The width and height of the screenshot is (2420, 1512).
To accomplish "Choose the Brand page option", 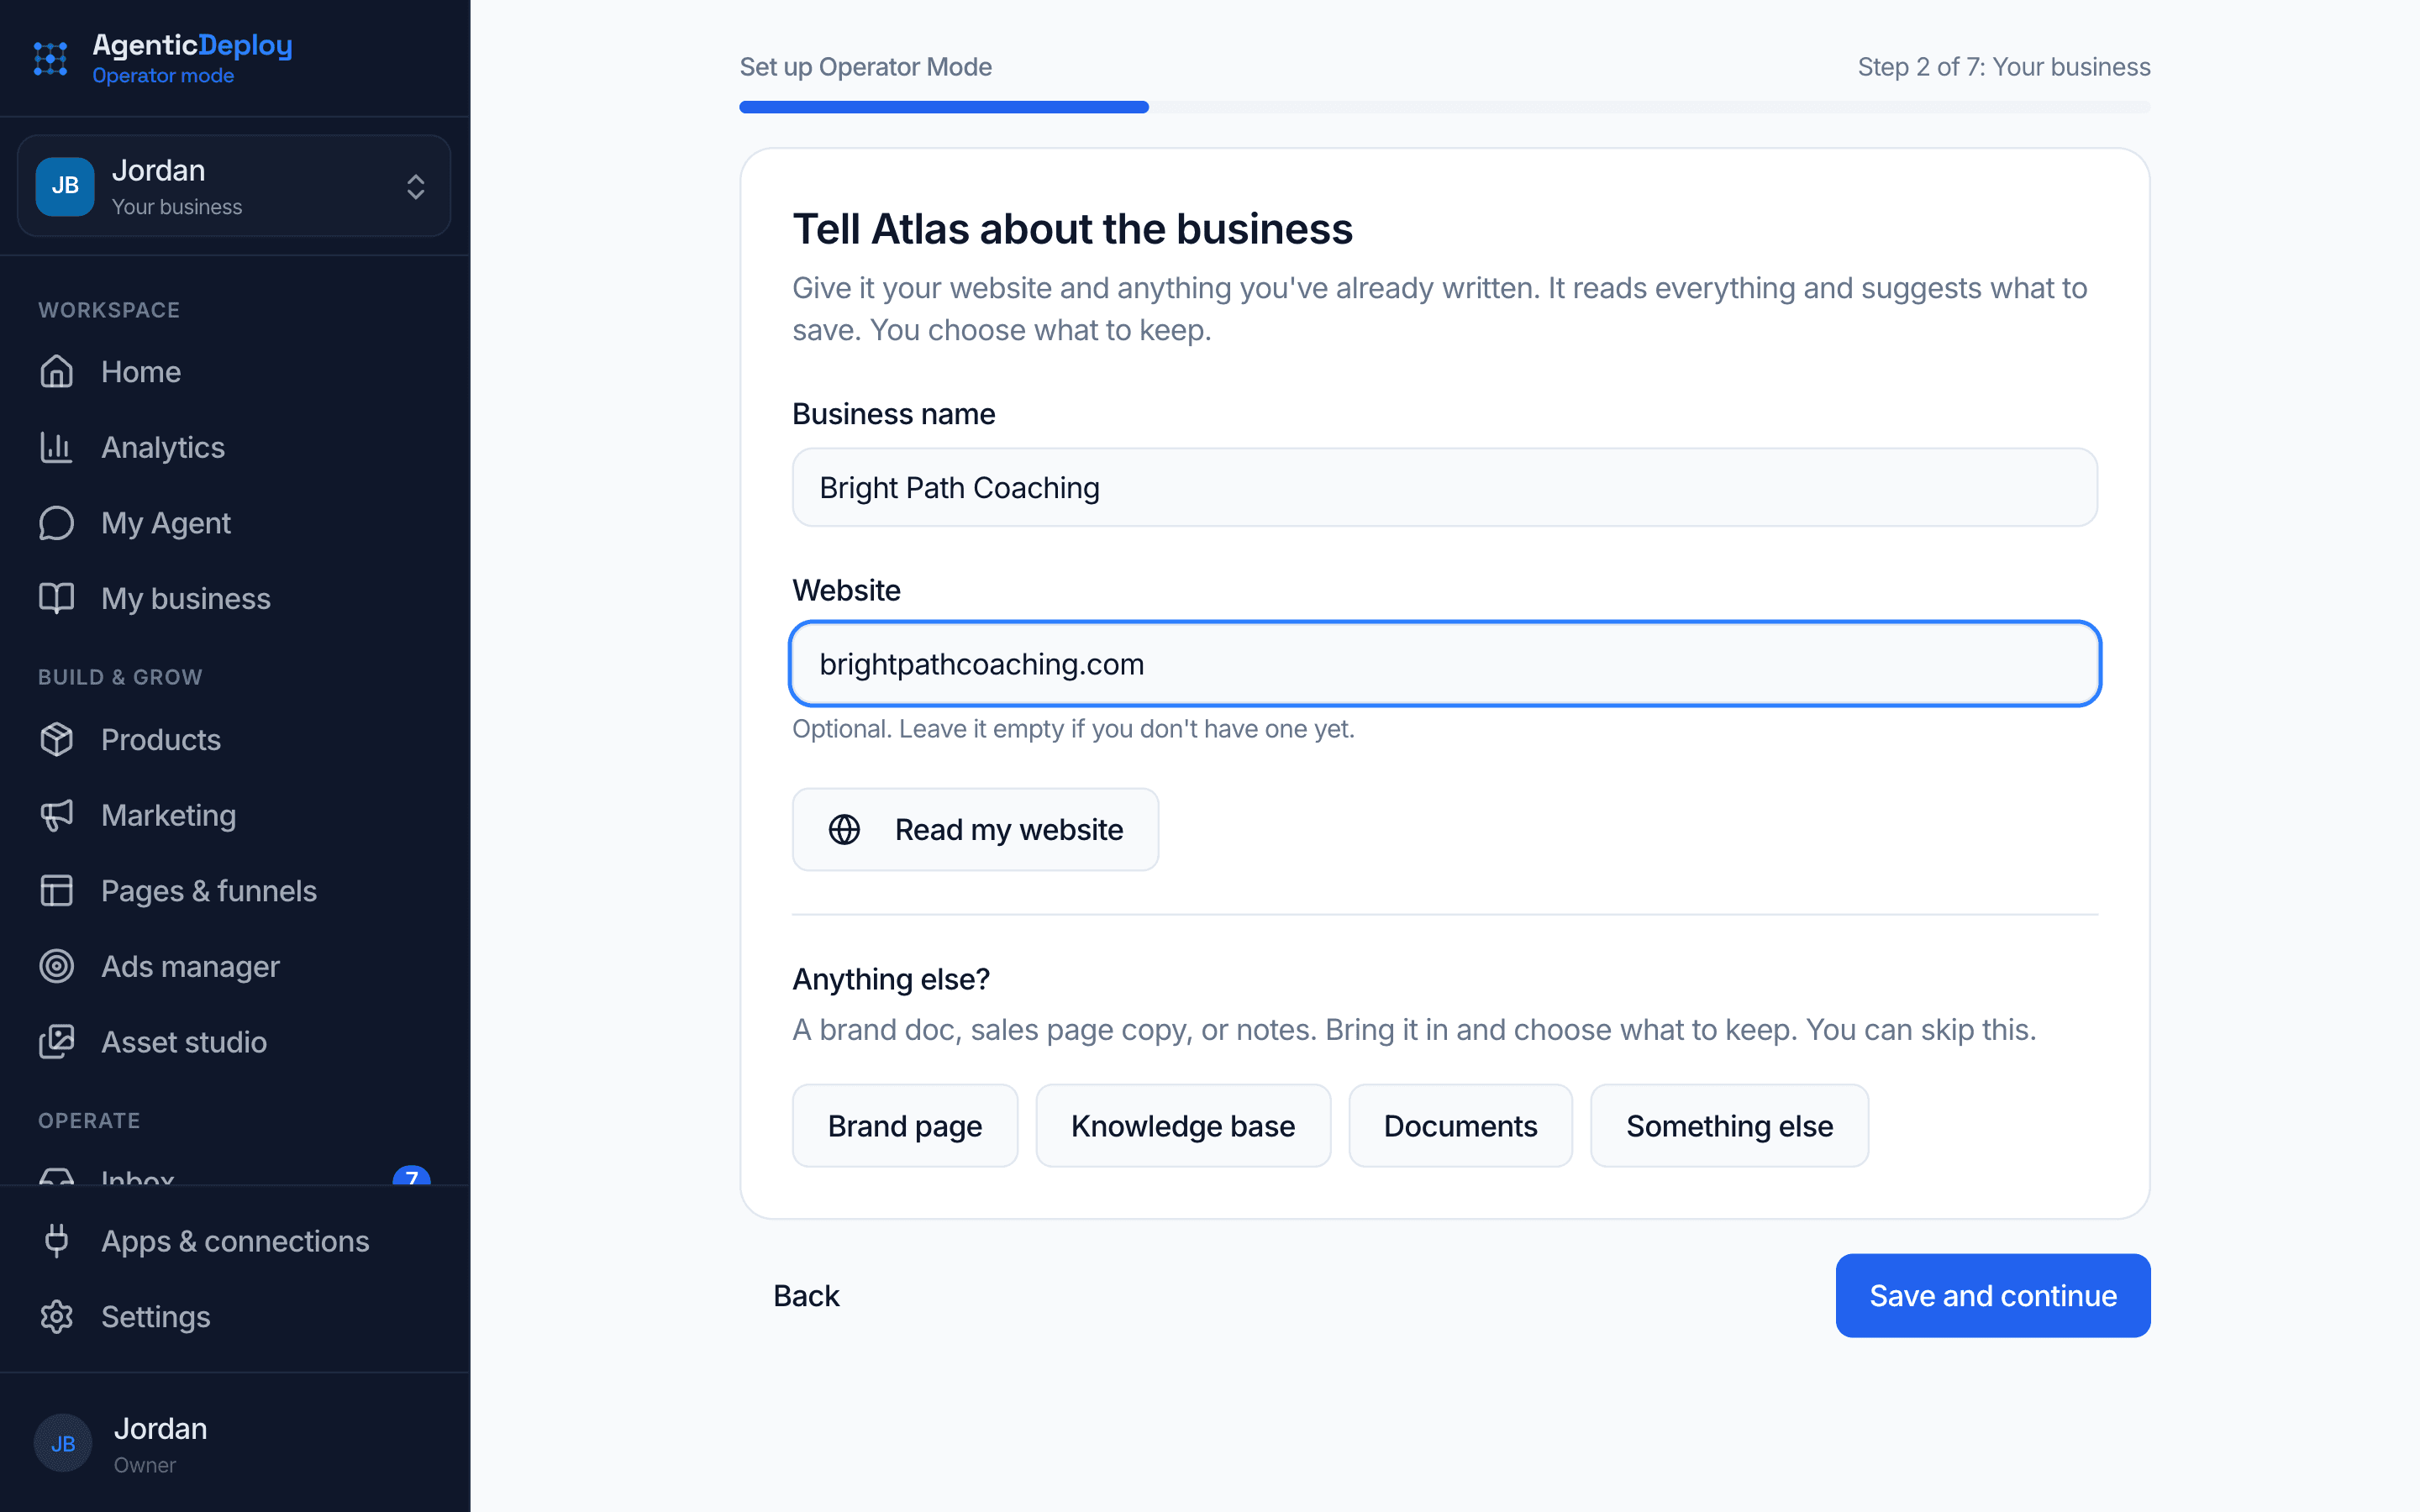I will click(905, 1126).
